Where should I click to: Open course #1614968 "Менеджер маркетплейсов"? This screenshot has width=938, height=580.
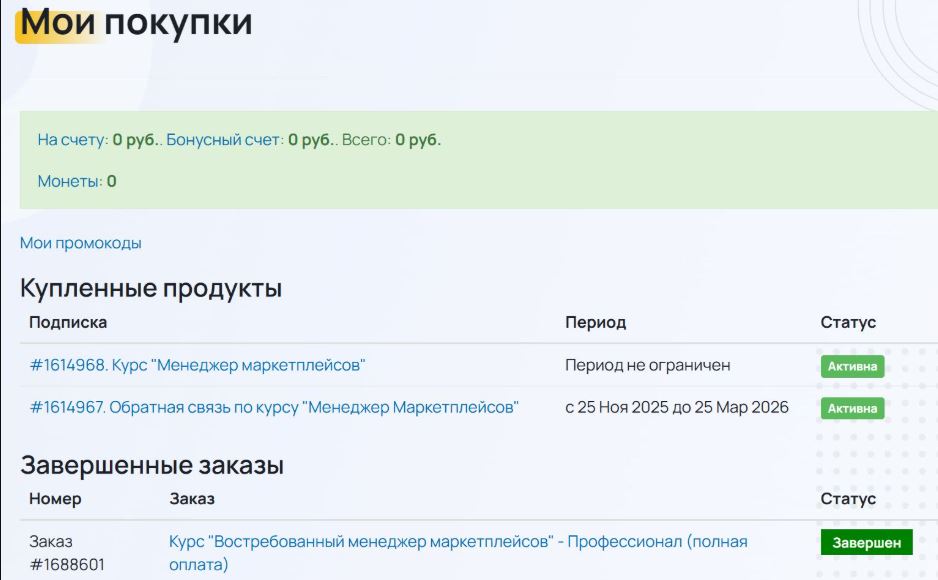tap(197, 365)
